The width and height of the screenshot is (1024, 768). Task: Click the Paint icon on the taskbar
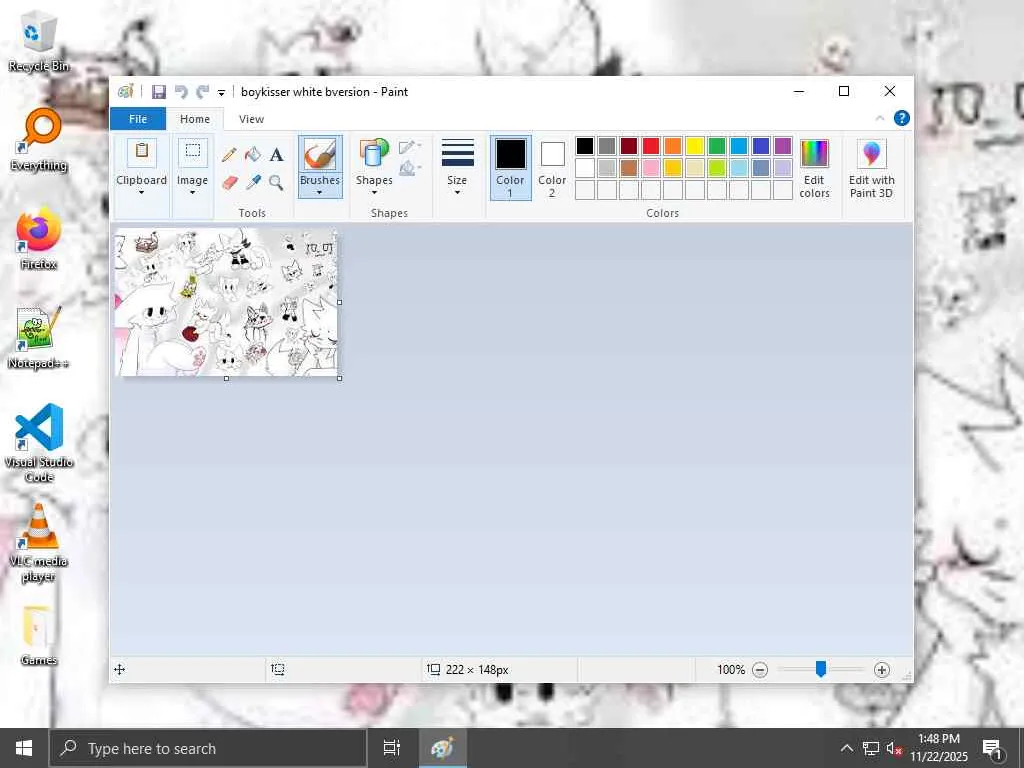[x=442, y=748]
